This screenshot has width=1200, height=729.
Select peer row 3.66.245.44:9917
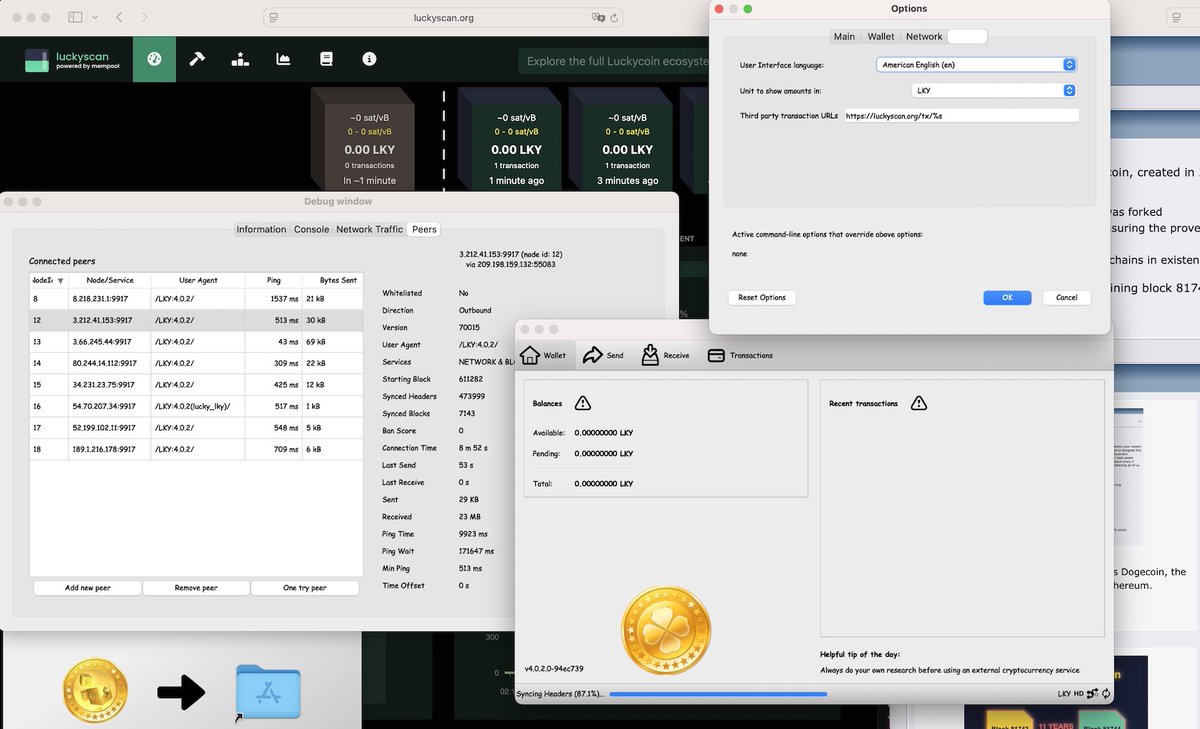(x=196, y=342)
